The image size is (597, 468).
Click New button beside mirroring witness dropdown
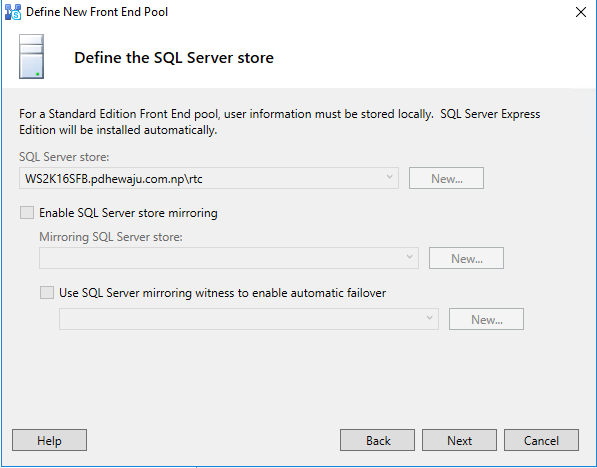(x=486, y=319)
